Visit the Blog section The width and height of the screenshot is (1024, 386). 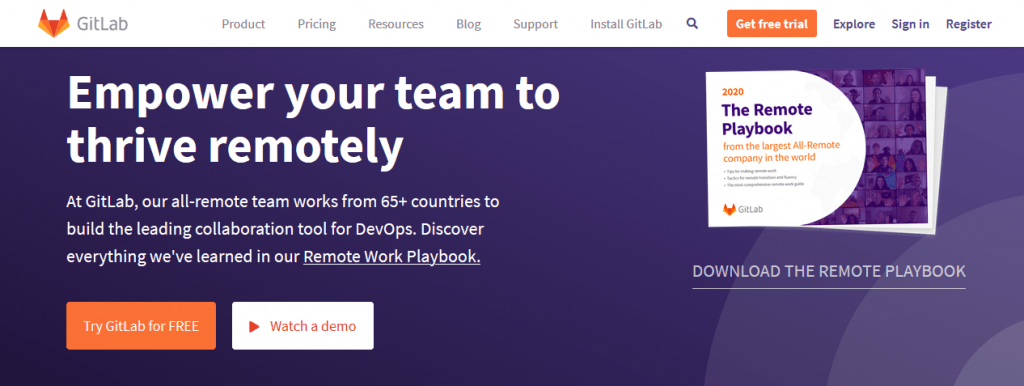pyautogui.click(x=468, y=24)
